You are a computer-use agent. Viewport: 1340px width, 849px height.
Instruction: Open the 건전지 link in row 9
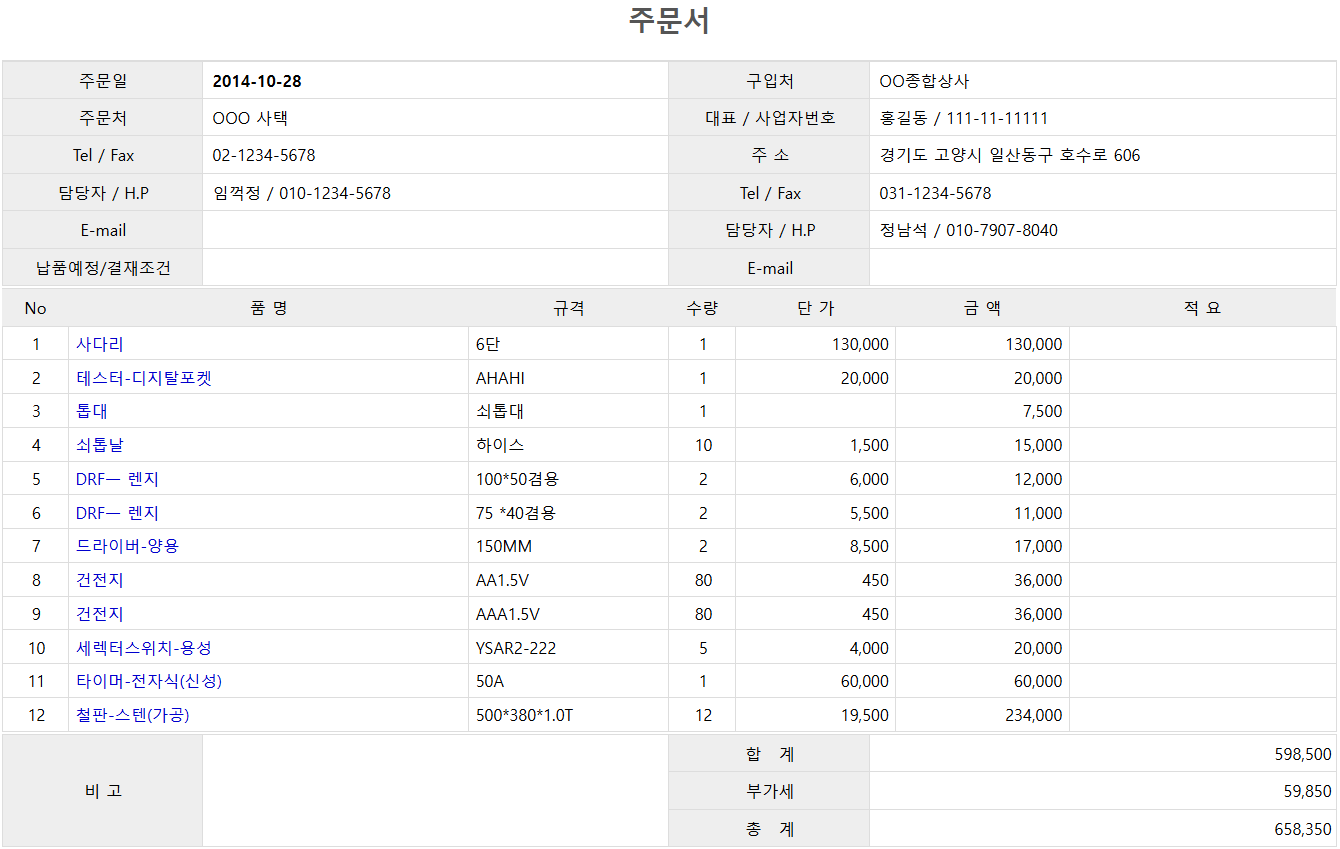pos(100,614)
